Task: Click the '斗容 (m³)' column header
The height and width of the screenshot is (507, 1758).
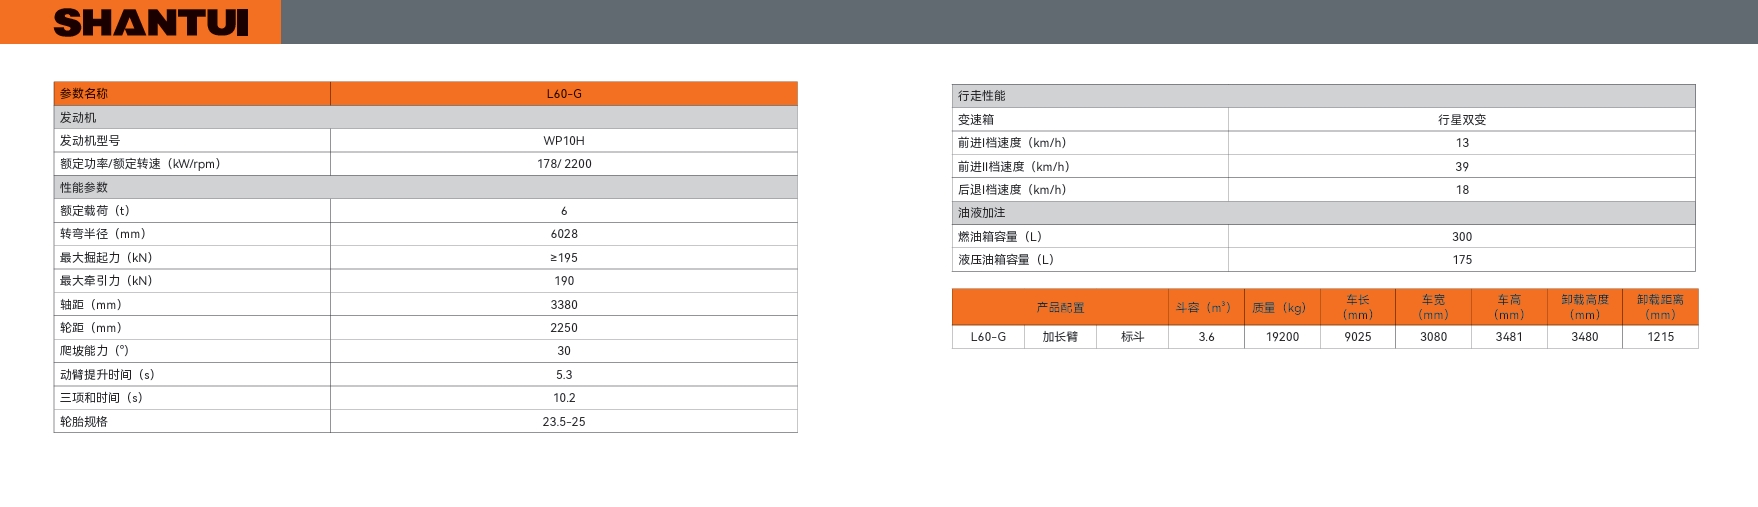Action: coord(1206,308)
